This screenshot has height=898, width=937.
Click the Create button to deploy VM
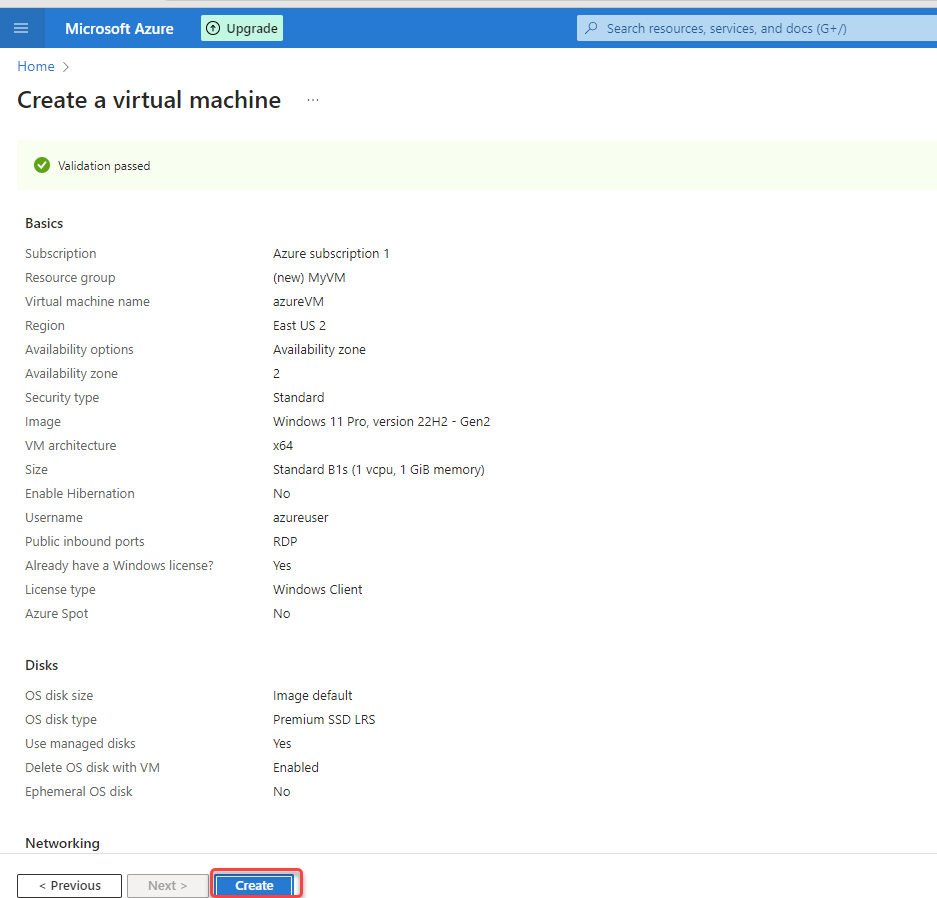click(x=254, y=885)
